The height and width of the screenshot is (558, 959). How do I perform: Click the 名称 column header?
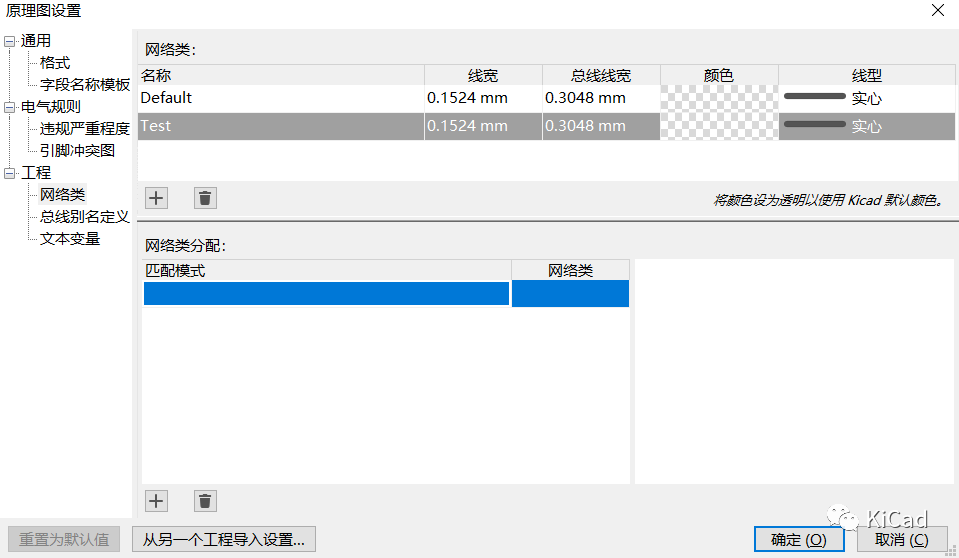[281, 75]
